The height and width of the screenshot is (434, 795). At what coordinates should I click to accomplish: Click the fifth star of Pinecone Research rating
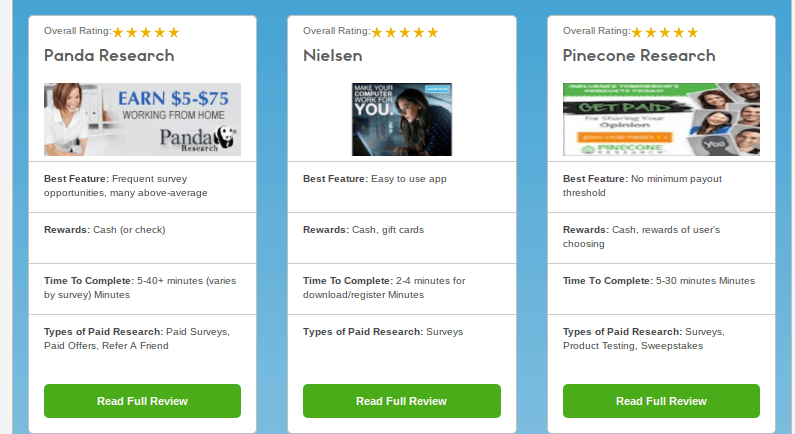tap(693, 33)
